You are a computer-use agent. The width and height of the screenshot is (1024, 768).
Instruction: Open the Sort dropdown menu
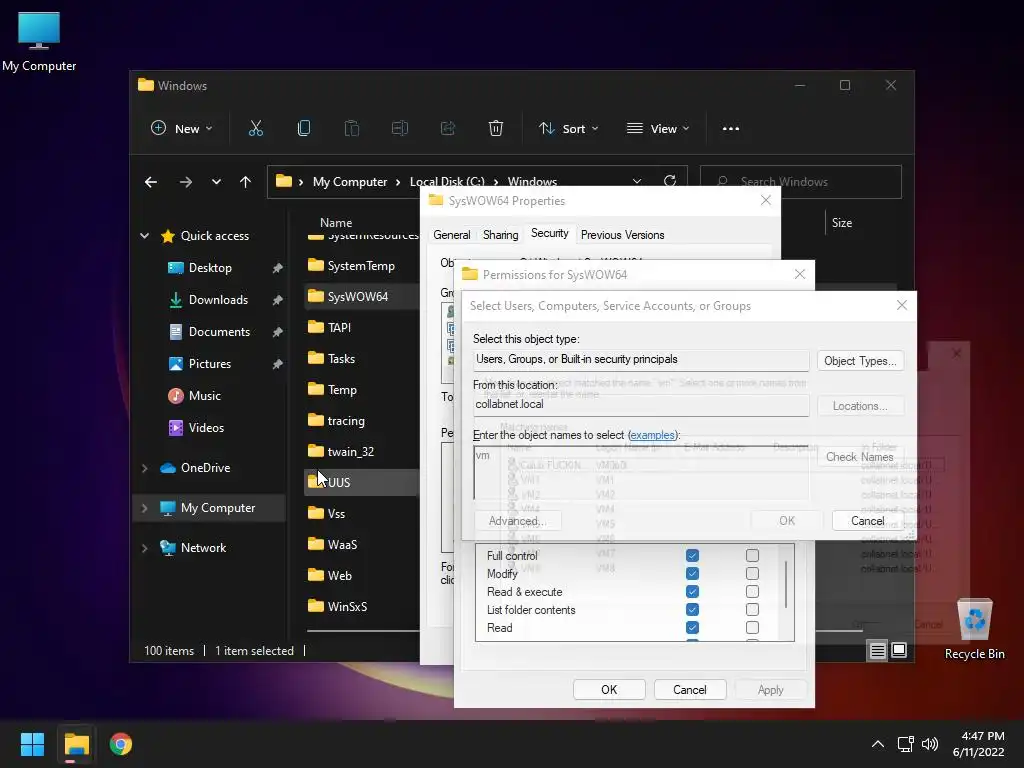(x=568, y=129)
